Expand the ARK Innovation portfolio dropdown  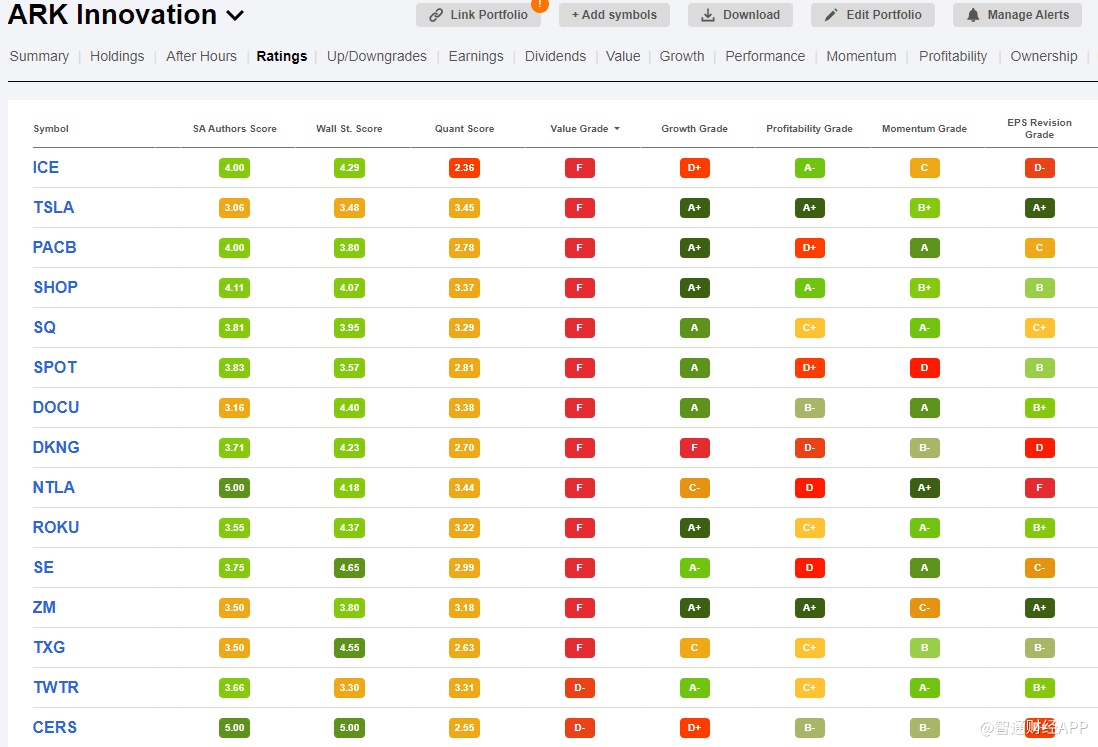(236, 15)
